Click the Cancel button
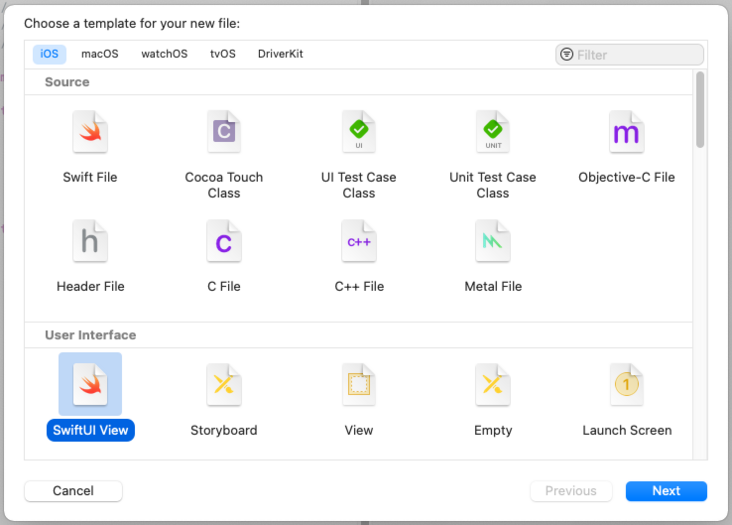 pos(73,491)
